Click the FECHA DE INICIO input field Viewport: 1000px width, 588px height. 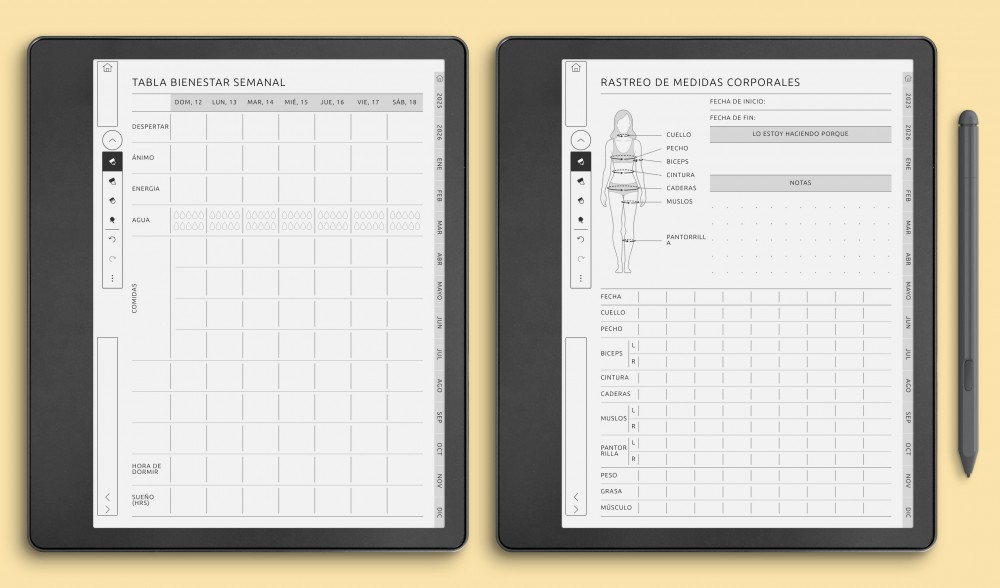tap(800, 104)
